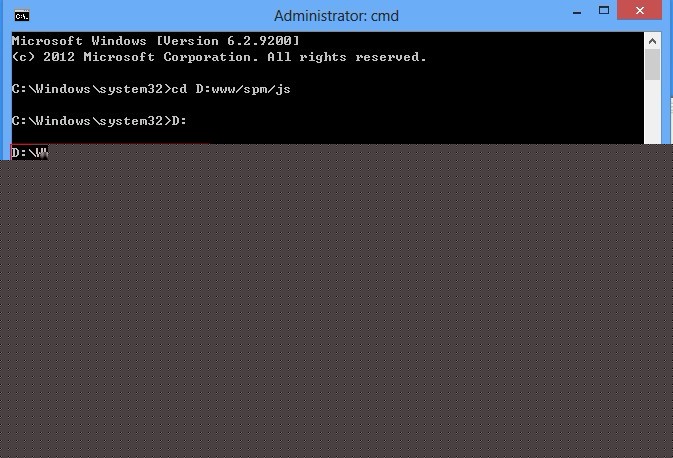Click the "All rights reserved." text
The height and width of the screenshot is (458, 673).
pyautogui.click(x=347, y=57)
